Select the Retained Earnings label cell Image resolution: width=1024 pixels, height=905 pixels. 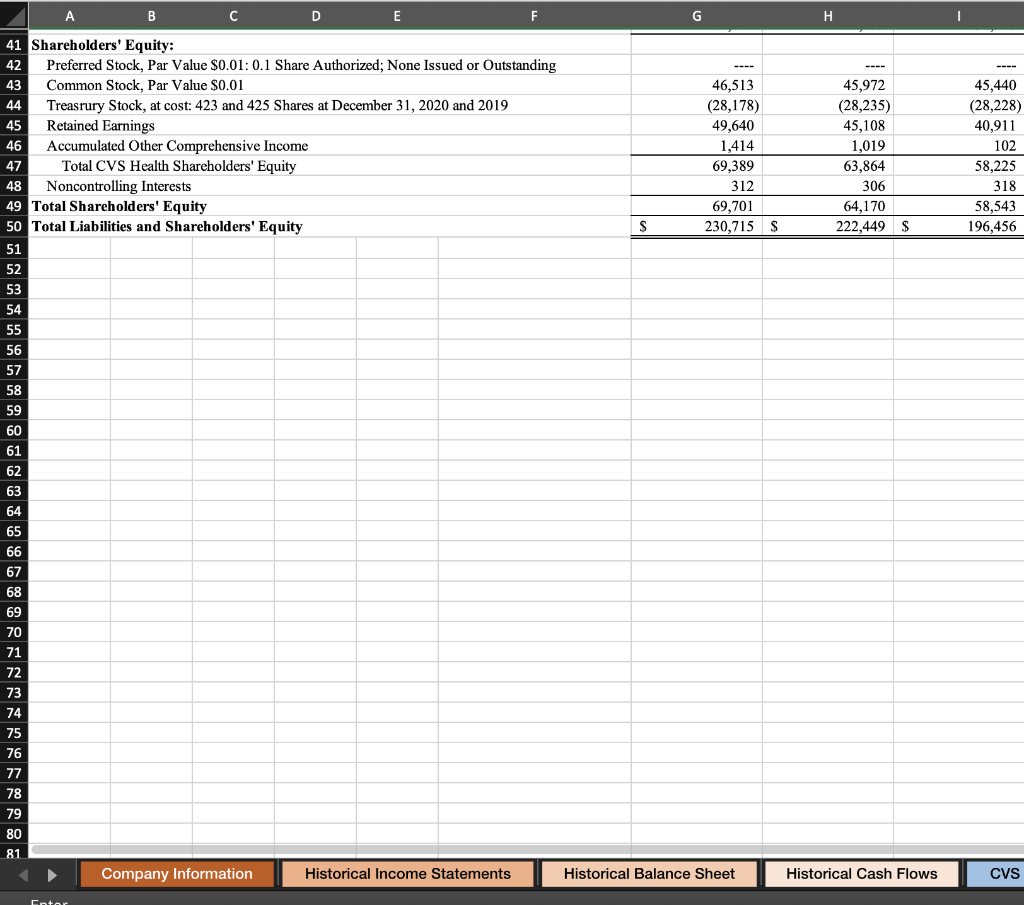[91, 125]
